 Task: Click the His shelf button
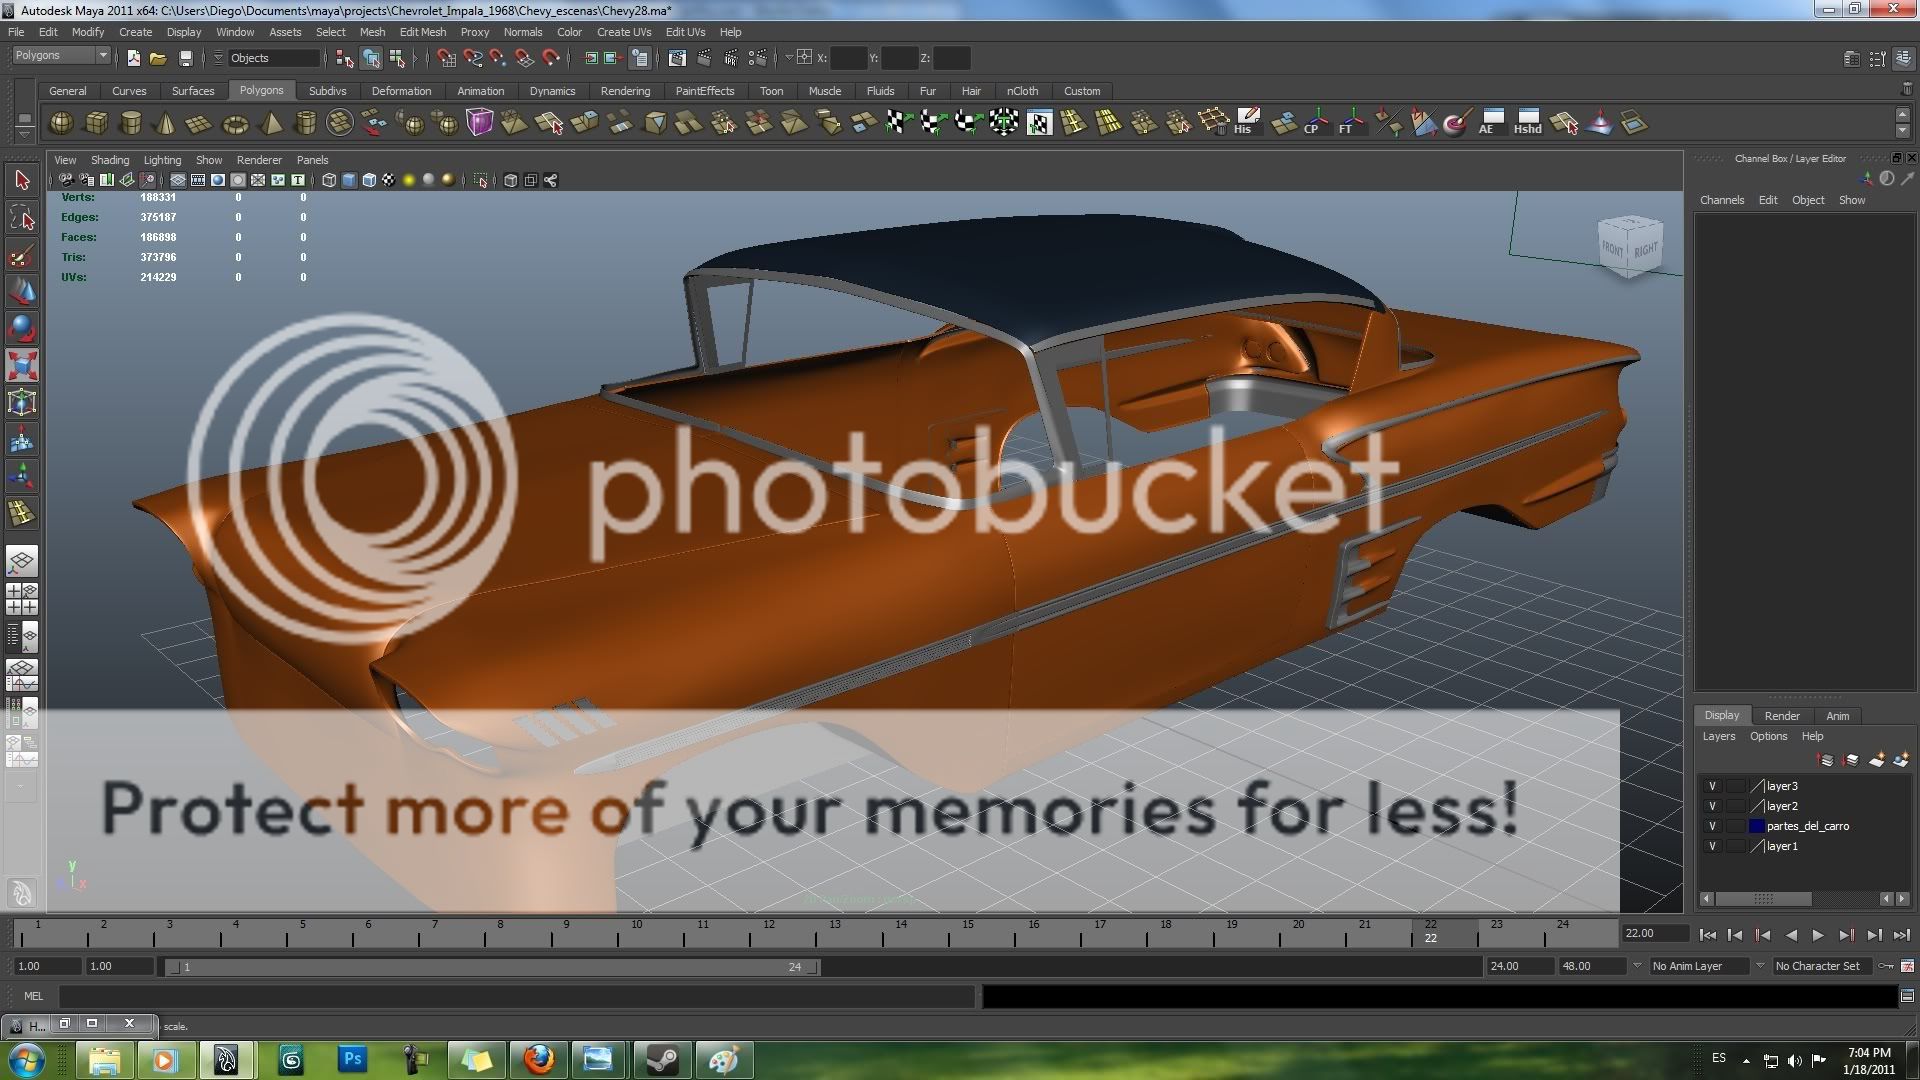(x=1247, y=123)
